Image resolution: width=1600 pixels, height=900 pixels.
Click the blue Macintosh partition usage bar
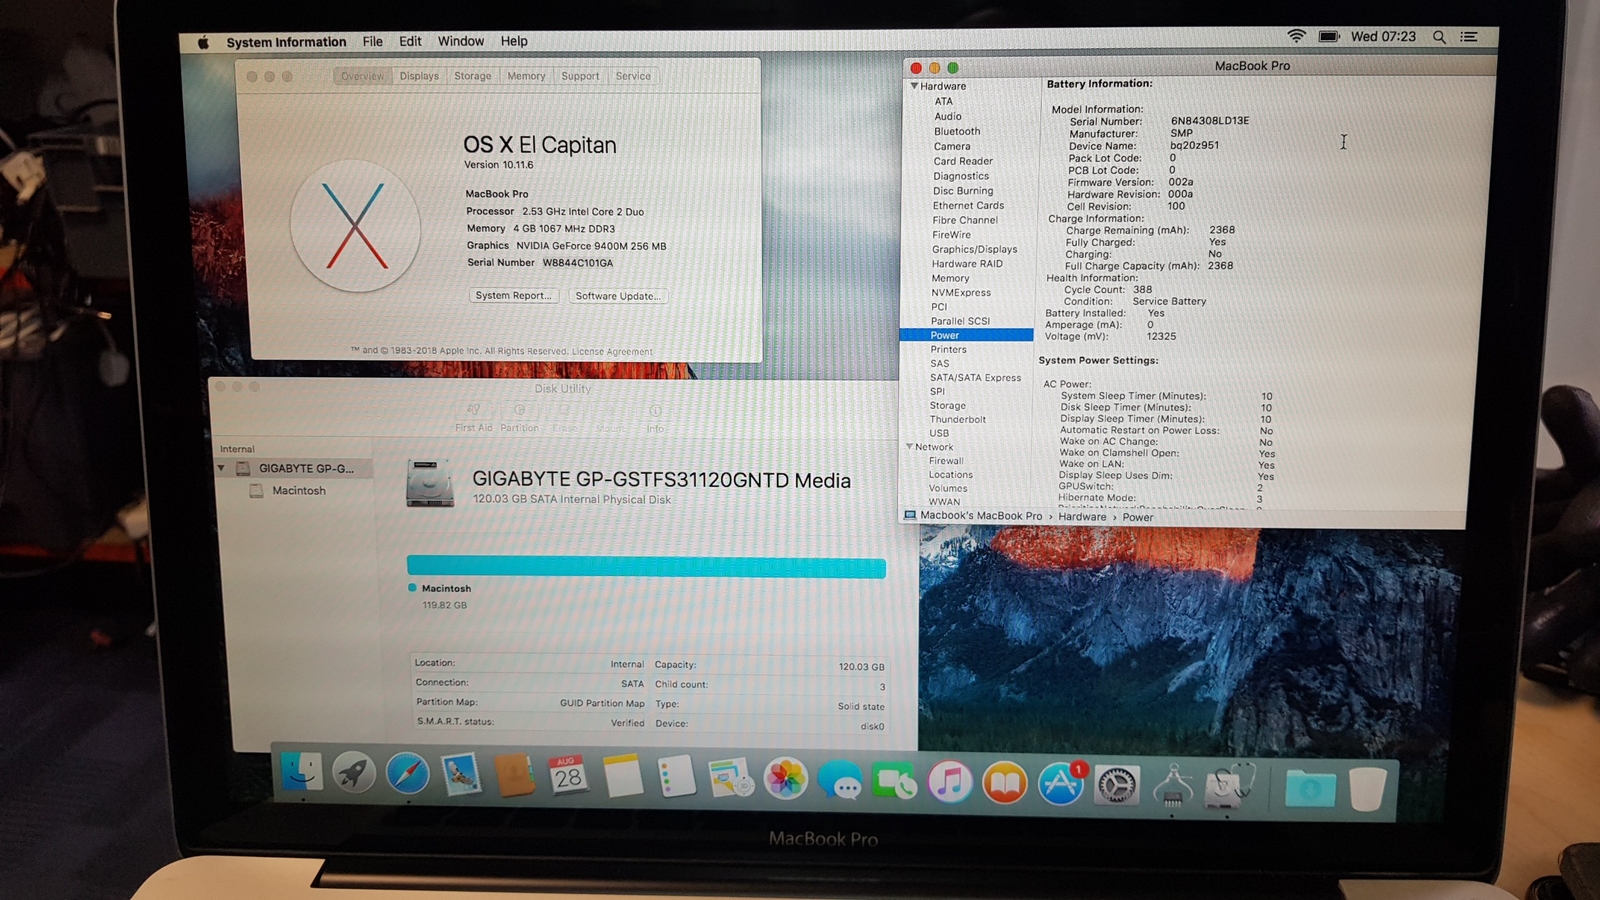click(646, 567)
